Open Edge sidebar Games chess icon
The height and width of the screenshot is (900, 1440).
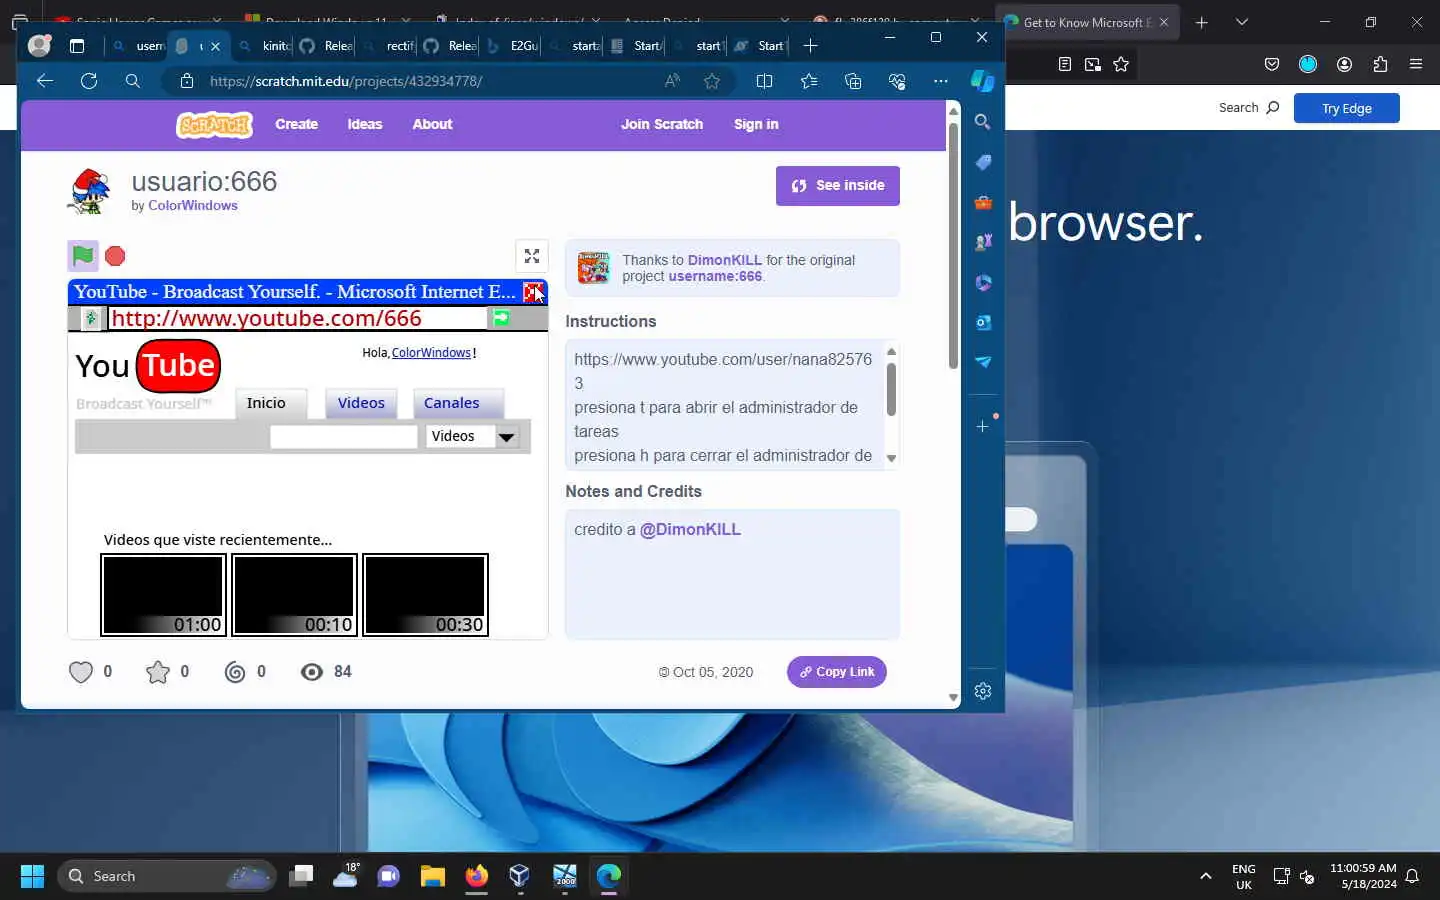click(x=983, y=242)
